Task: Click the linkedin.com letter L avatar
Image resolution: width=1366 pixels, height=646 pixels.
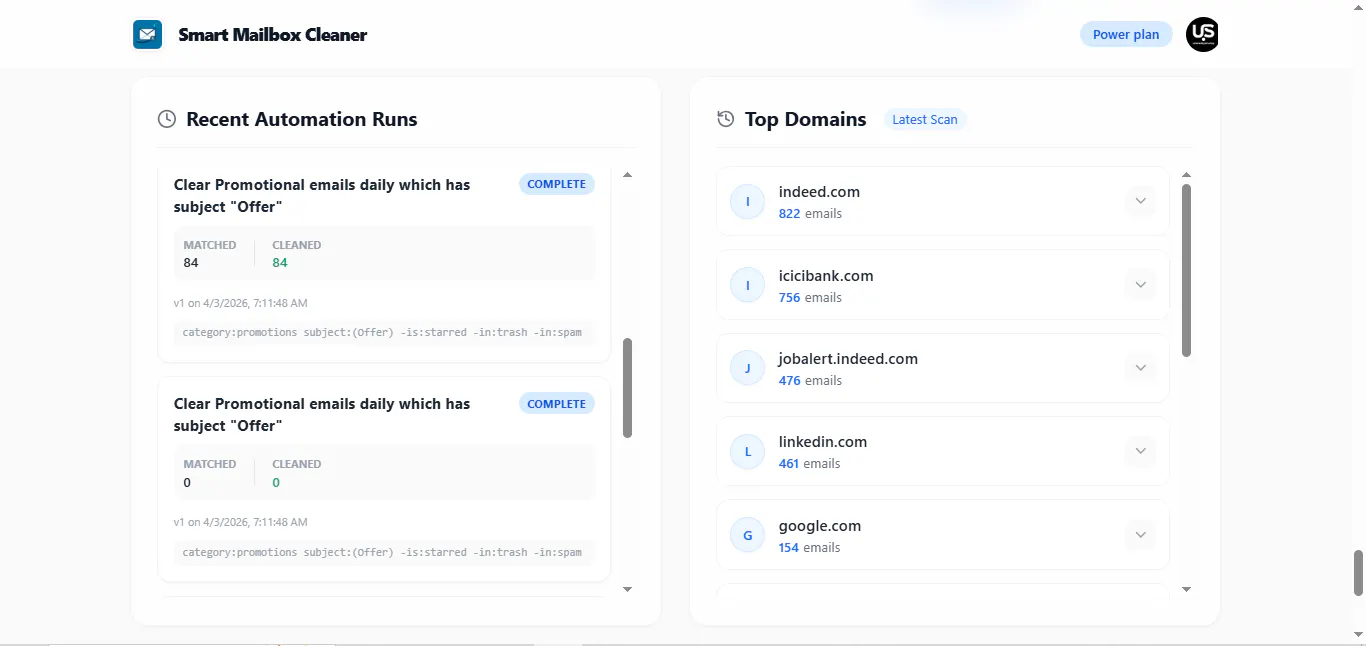Action: 747,452
